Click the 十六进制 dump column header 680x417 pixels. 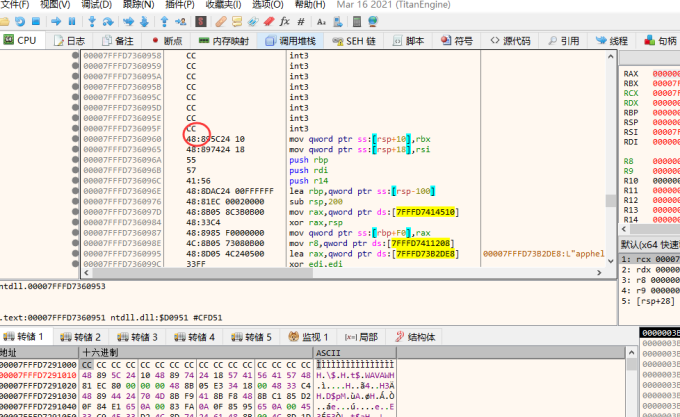pos(195,352)
